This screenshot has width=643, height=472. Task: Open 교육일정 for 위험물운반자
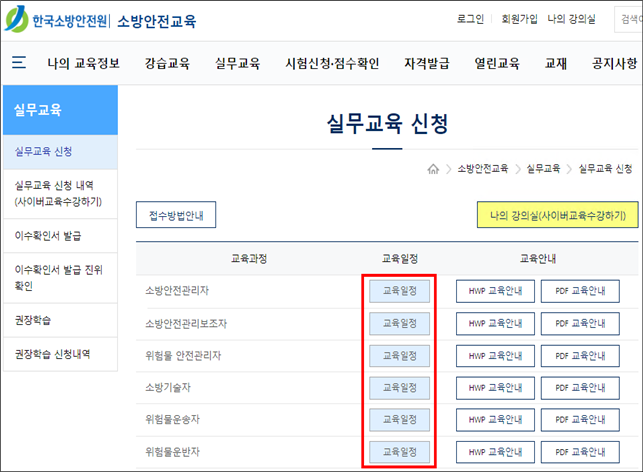(x=399, y=452)
